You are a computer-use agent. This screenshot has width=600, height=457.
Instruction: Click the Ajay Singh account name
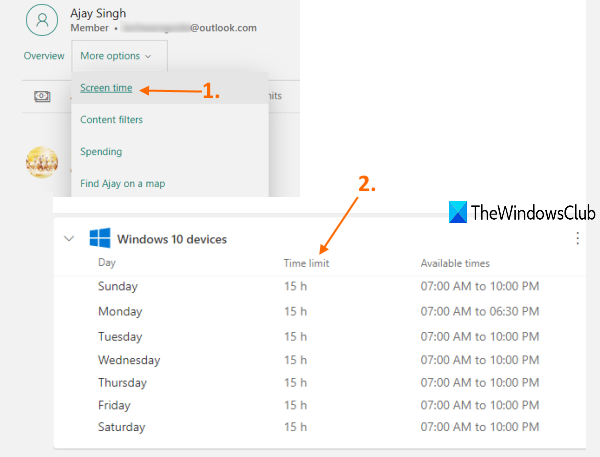pos(99,13)
